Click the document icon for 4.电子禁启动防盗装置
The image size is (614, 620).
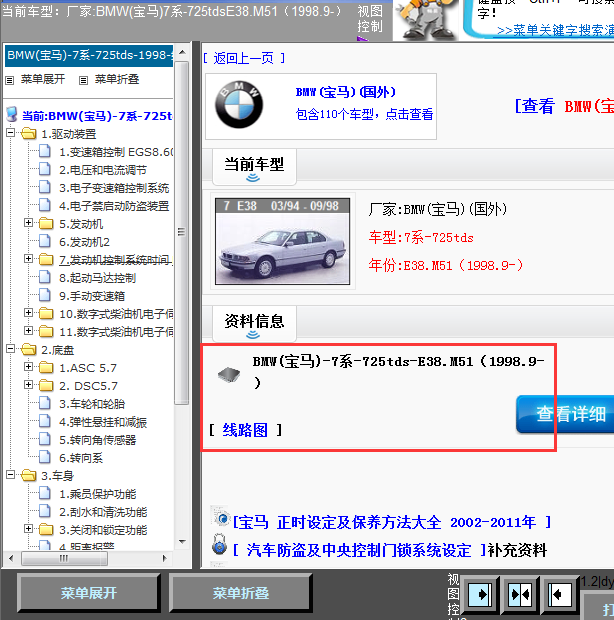pyautogui.click(x=45, y=205)
